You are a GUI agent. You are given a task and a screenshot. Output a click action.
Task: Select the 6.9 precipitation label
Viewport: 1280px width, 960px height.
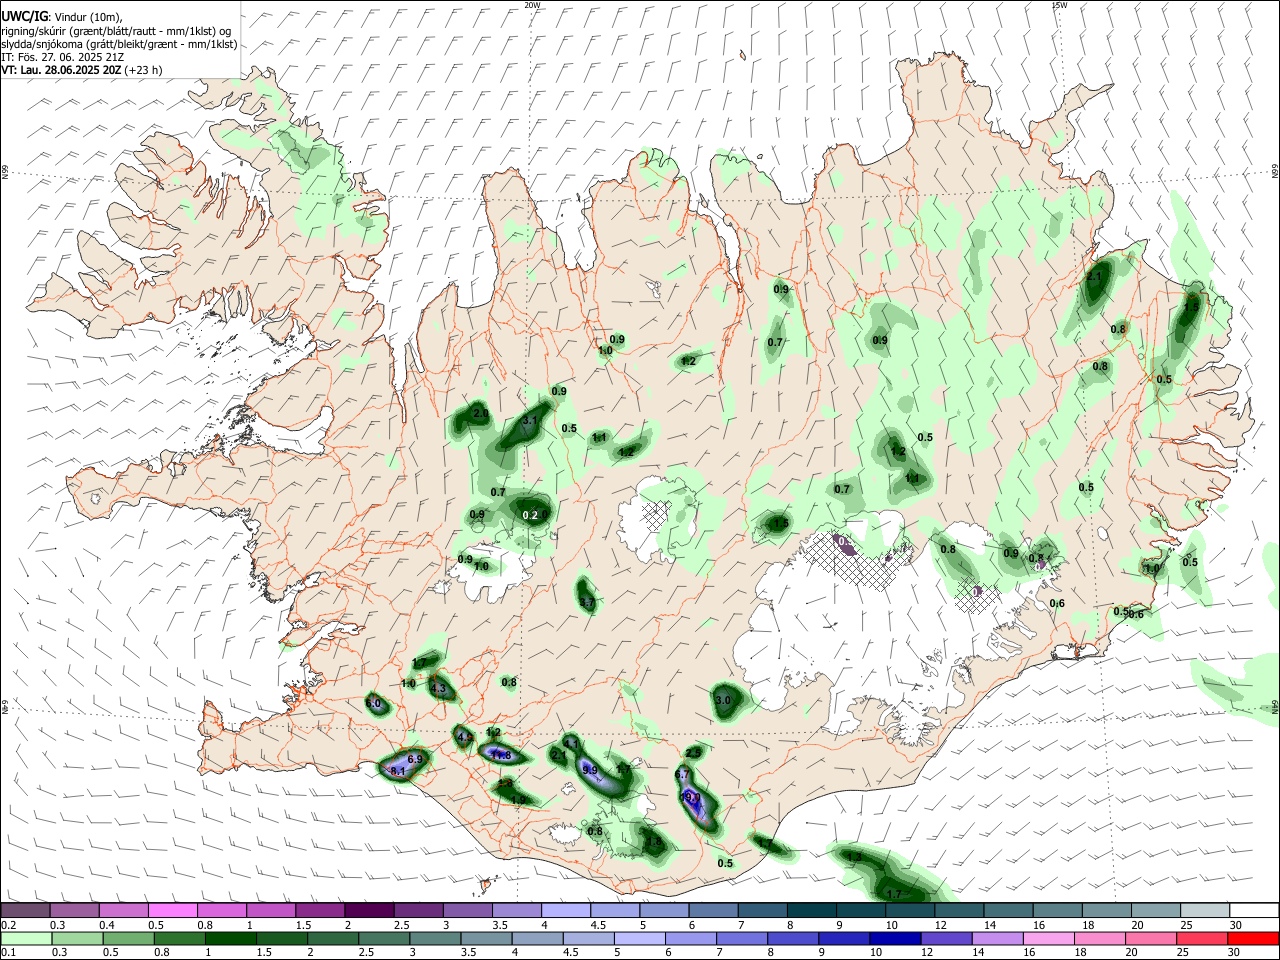click(x=417, y=760)
